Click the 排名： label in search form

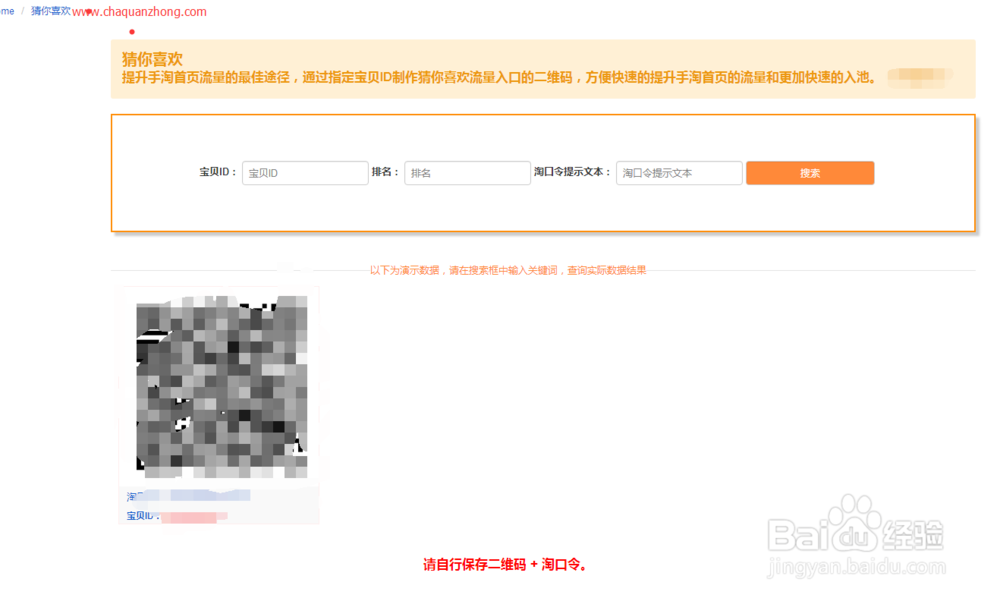click(x=385, y=172)
